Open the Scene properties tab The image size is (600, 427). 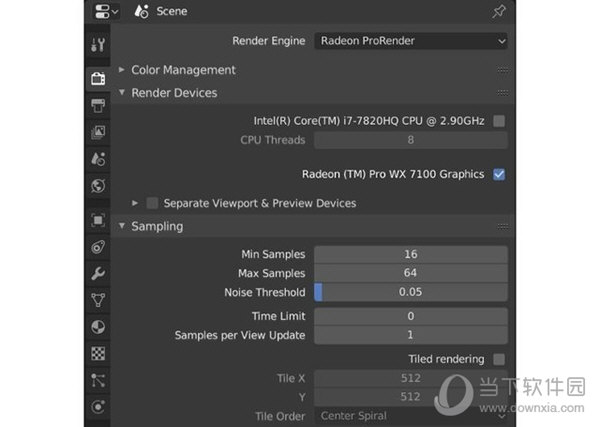click(x=98, y=159)
